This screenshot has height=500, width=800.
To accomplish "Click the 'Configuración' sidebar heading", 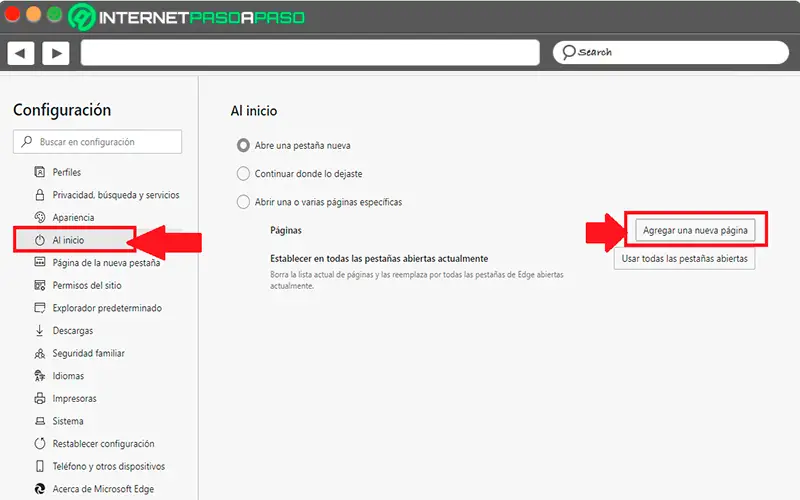I will (x=62, y=110).
